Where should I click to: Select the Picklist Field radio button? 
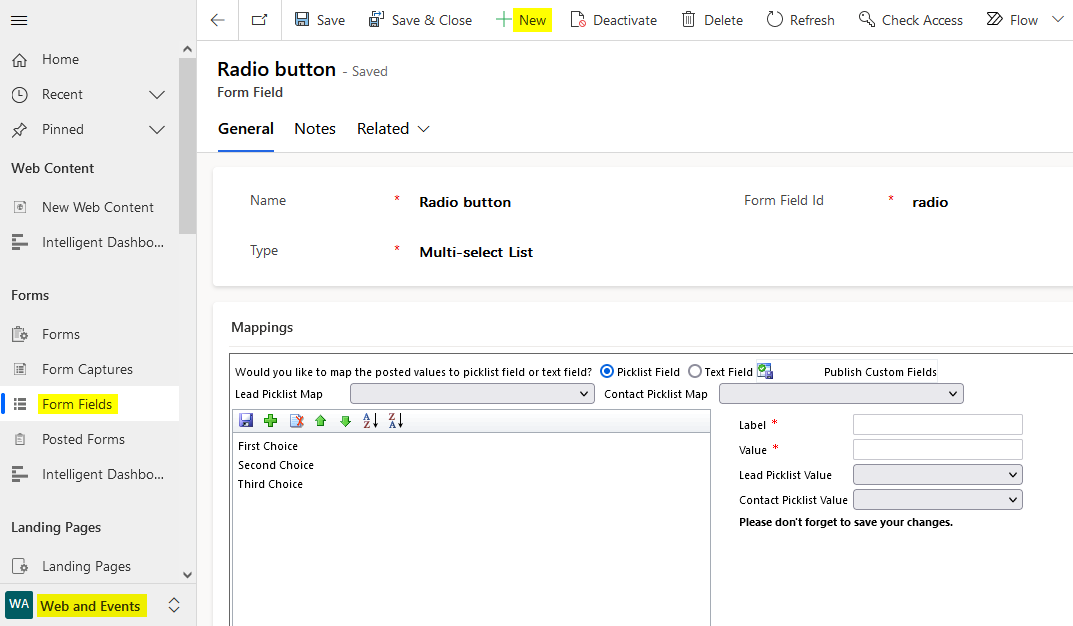pos(607,371)
